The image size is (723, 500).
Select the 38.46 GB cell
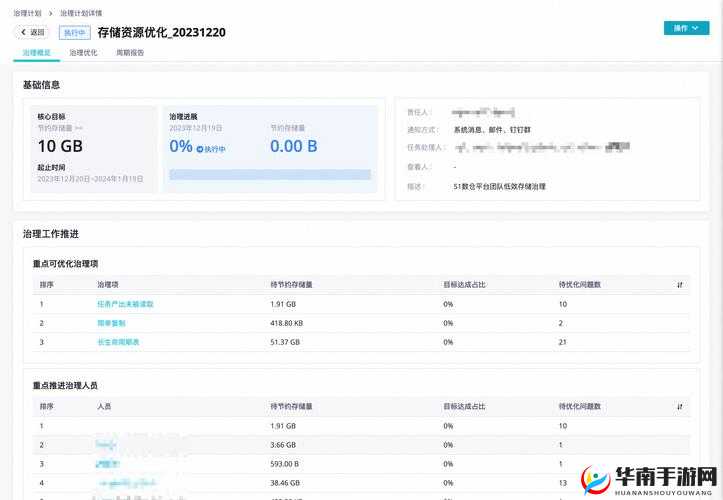coord(285,483)
